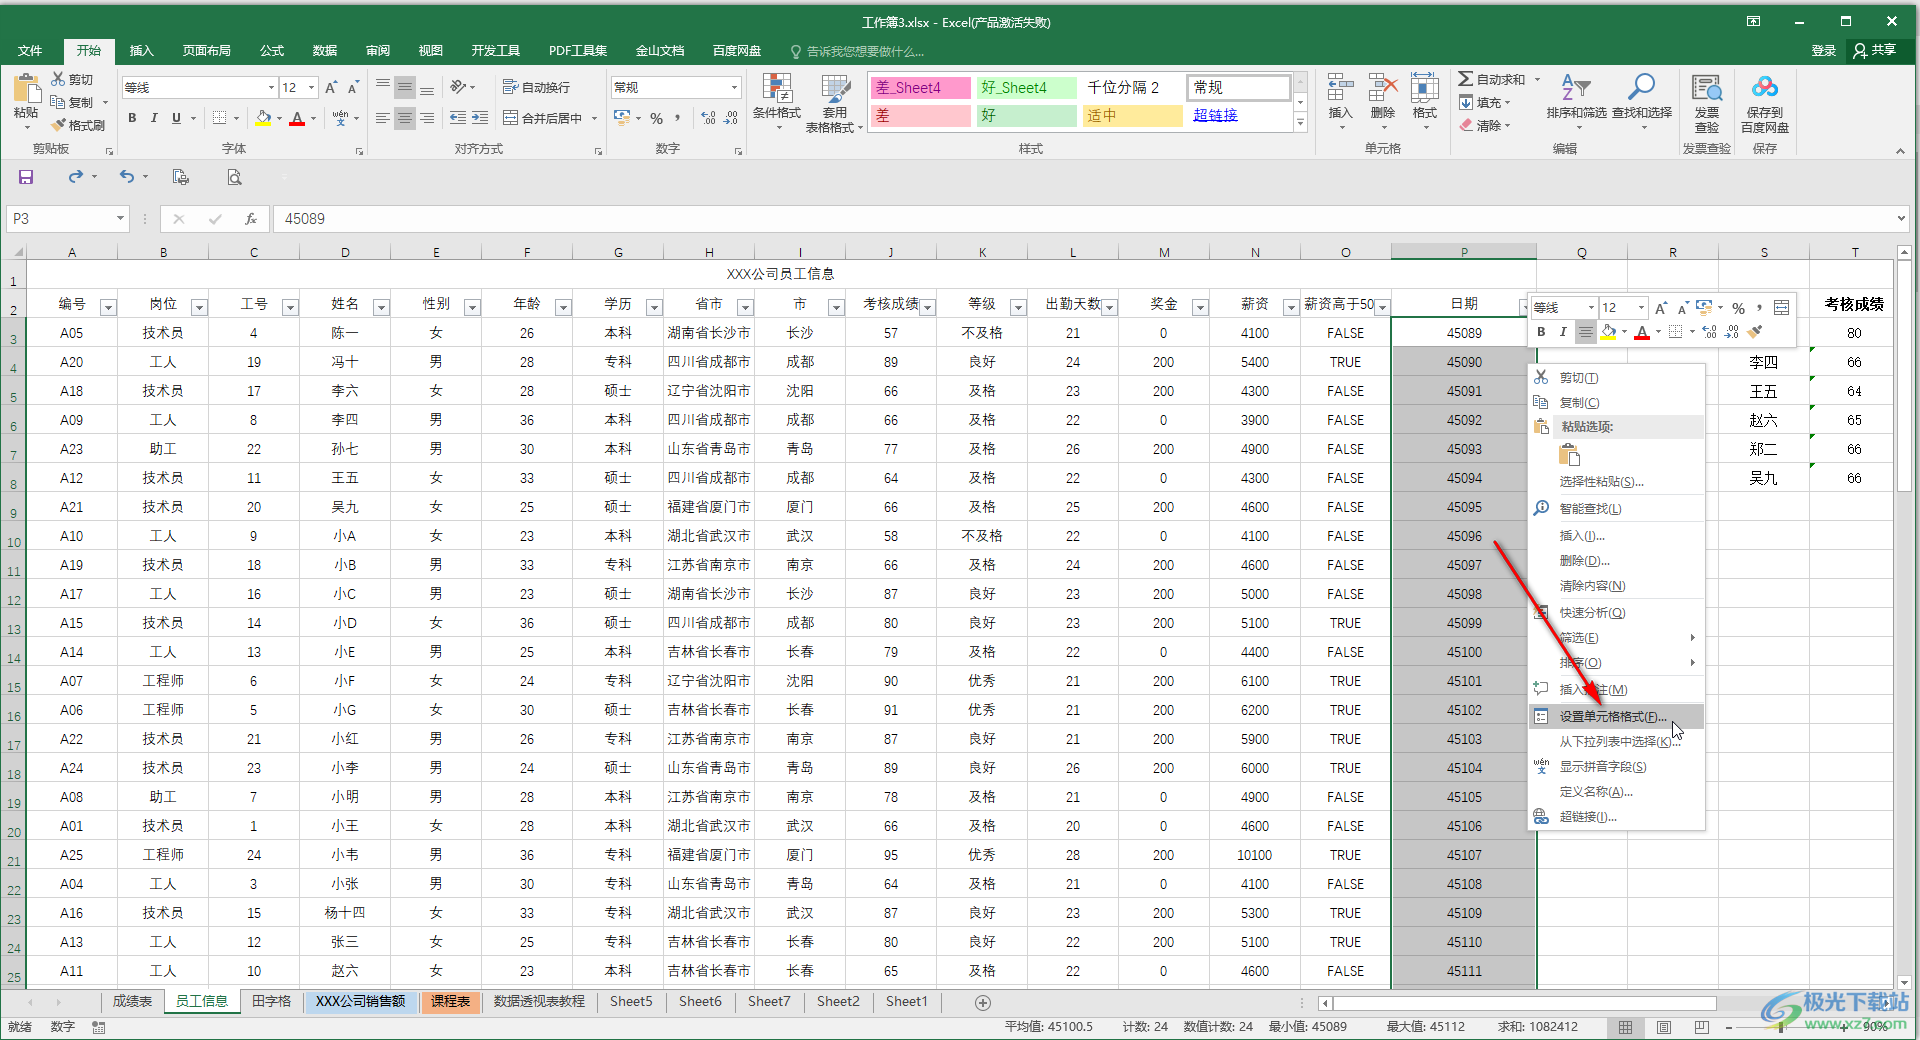
Task: Toggle Bold in the floating mini toolbar
Action: point(1541,332)
